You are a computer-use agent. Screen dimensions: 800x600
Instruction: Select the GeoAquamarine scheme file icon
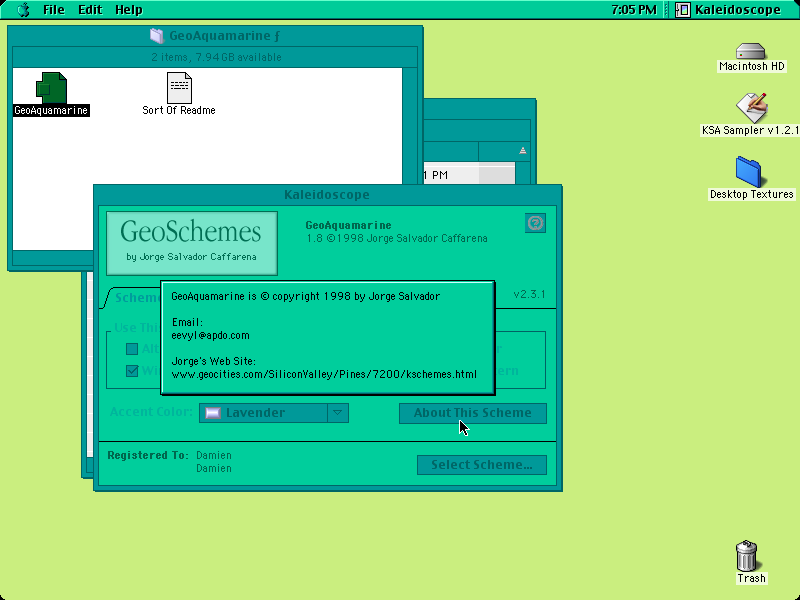(x=51, y=88)
